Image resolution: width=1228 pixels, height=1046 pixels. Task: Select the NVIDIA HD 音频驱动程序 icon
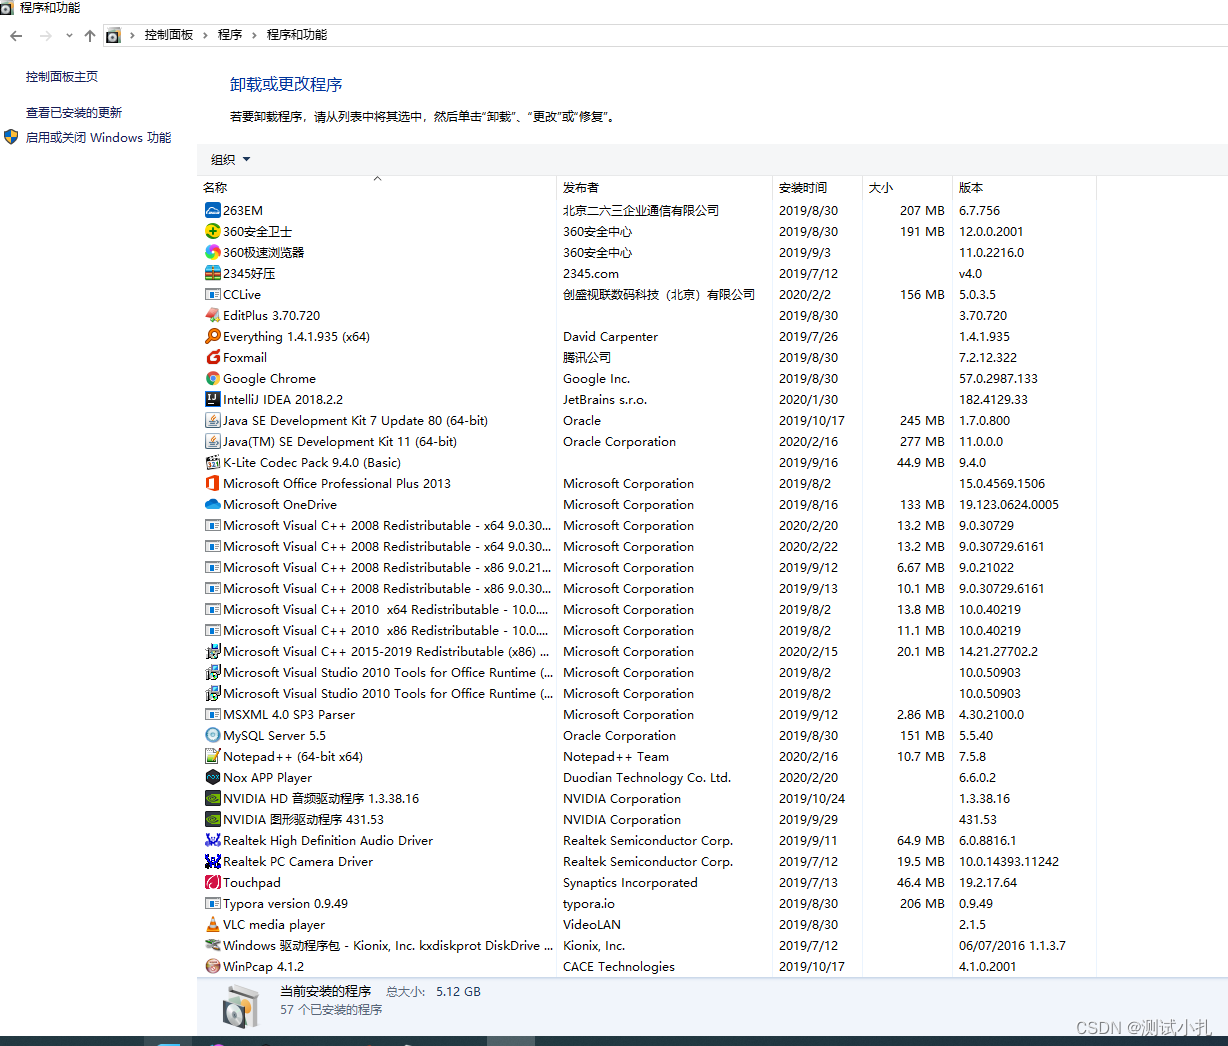coord(212,798)
